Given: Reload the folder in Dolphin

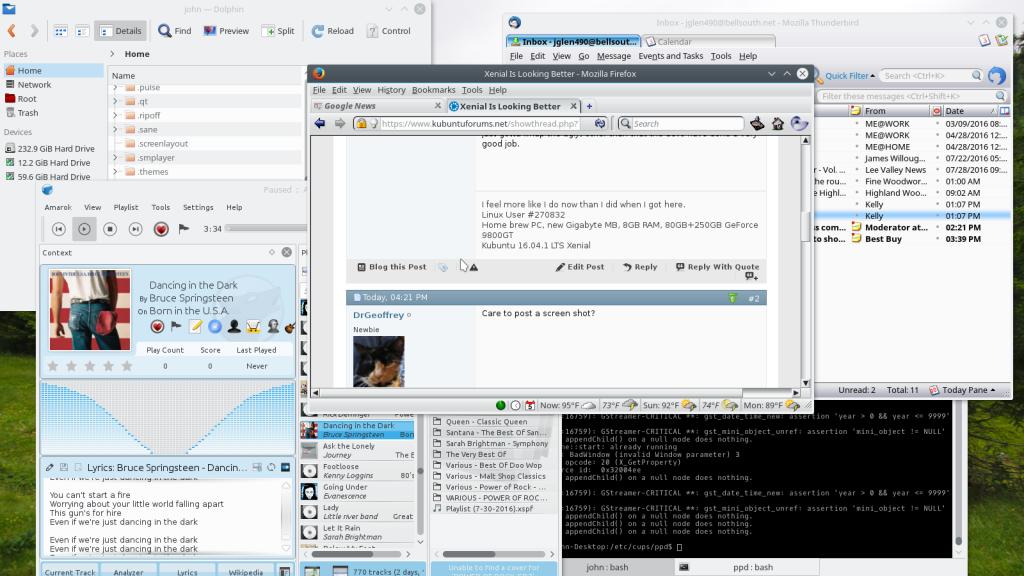Looking at the screenshot, I should pos(333,31).
